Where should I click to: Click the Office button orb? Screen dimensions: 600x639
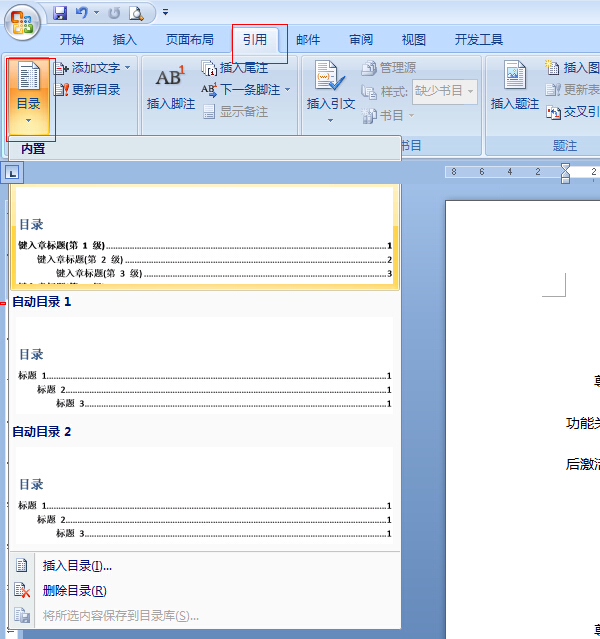pyautogui.click(x=22, y=22)
